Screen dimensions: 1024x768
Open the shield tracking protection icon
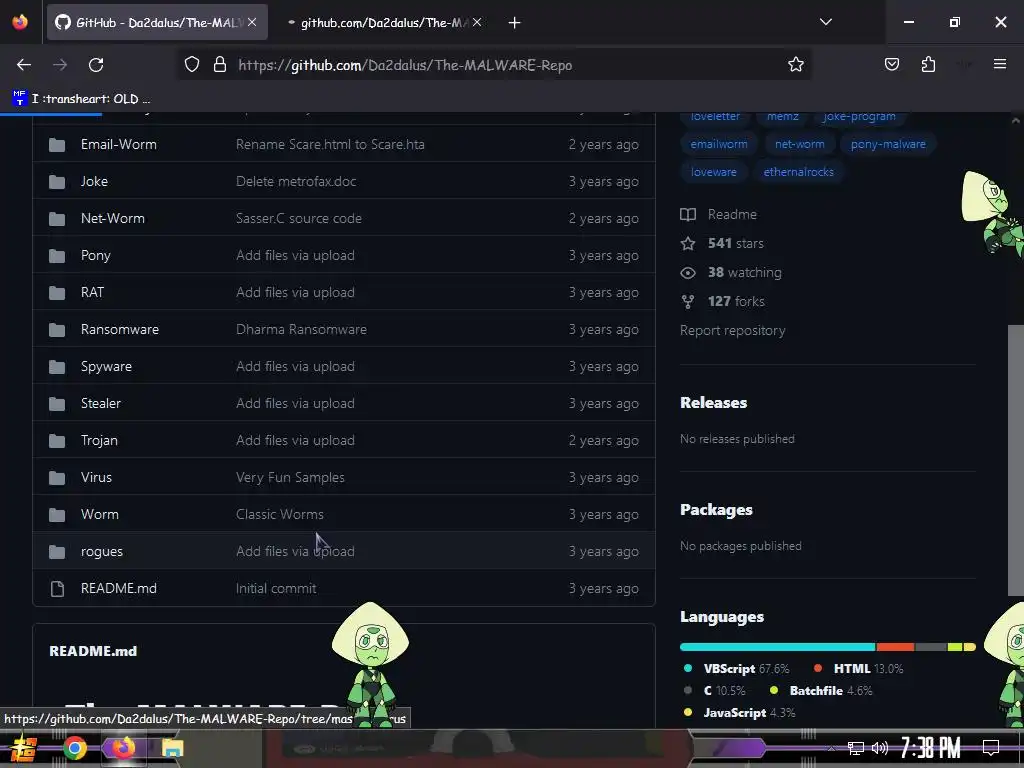click(x=191, y=65)
